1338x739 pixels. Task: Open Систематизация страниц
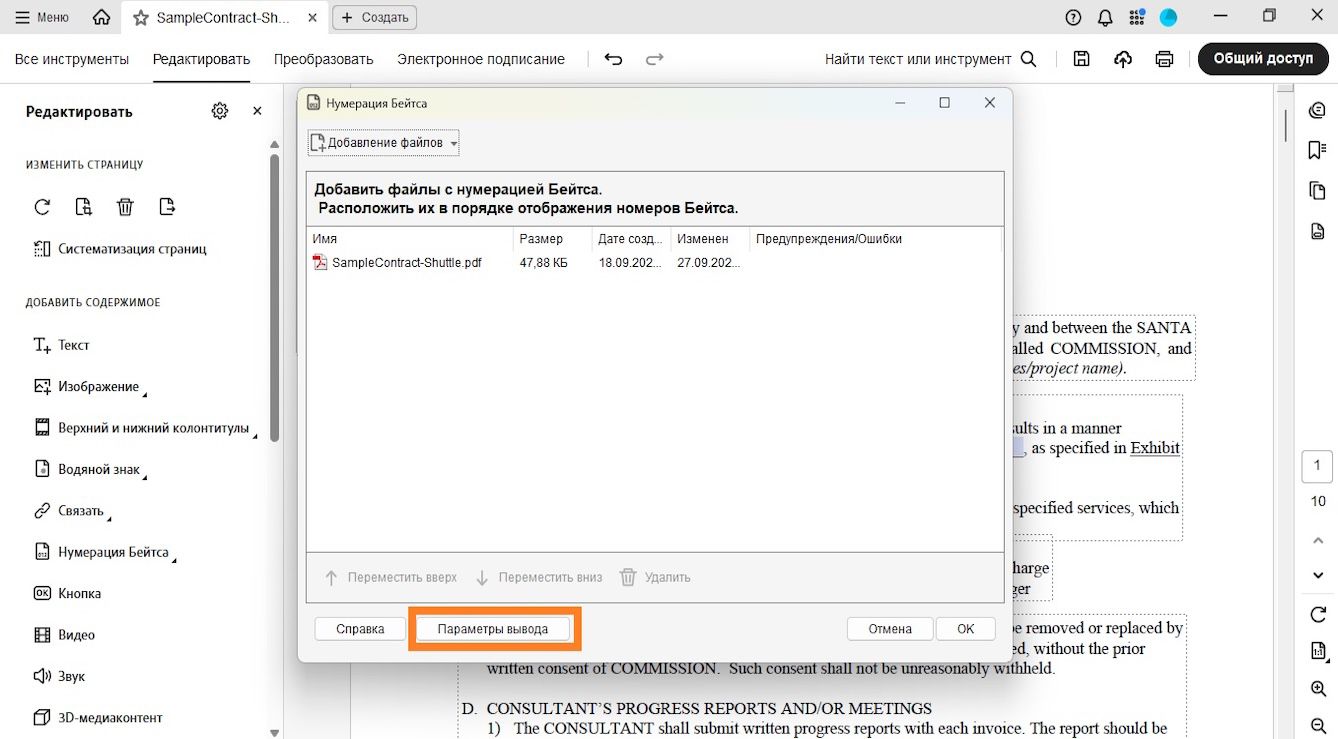click(120, 248)
